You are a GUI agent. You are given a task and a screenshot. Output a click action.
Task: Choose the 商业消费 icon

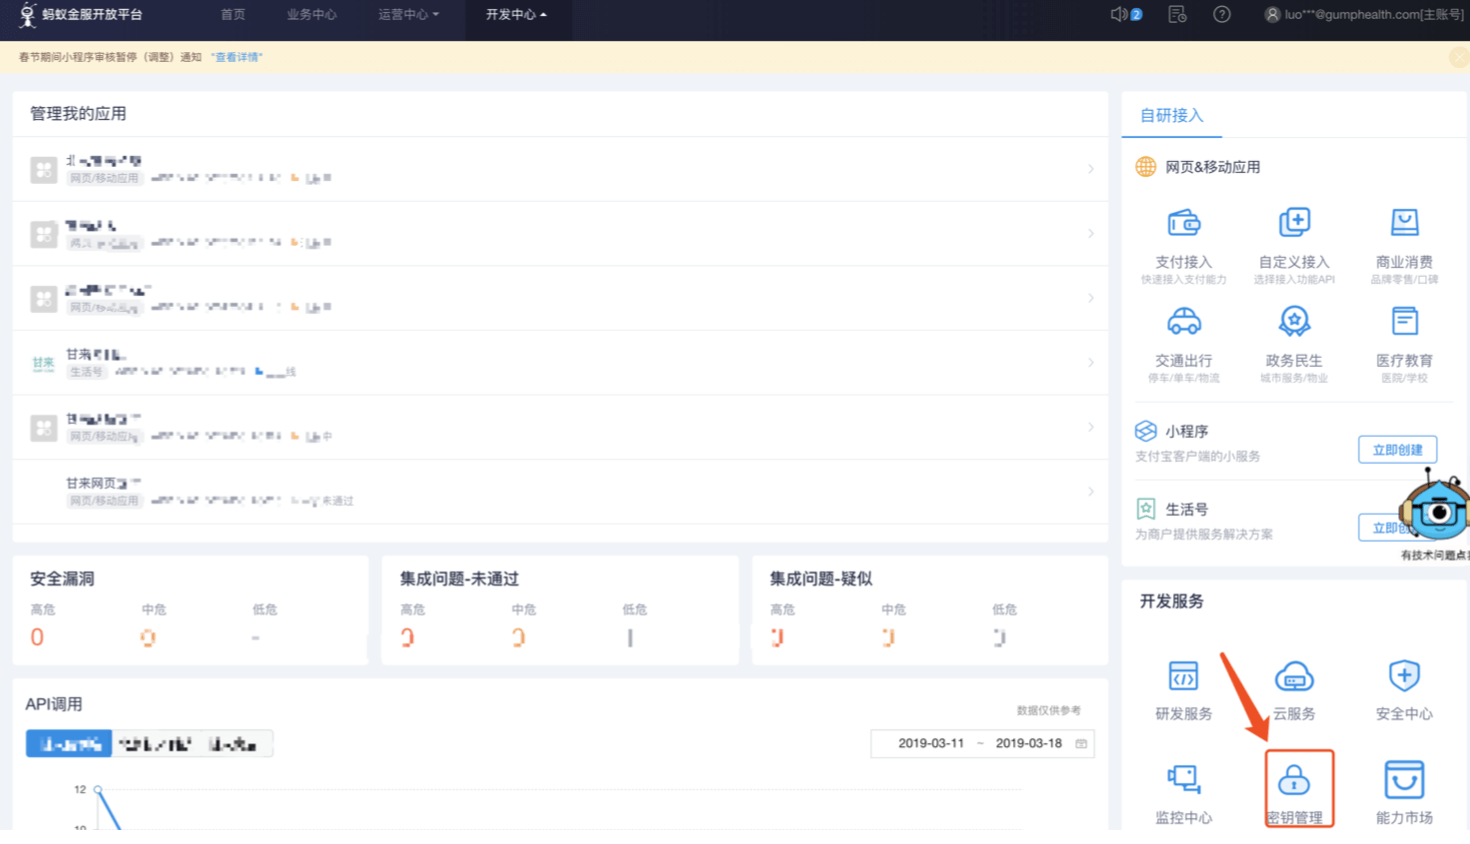tap(1404, 222)
